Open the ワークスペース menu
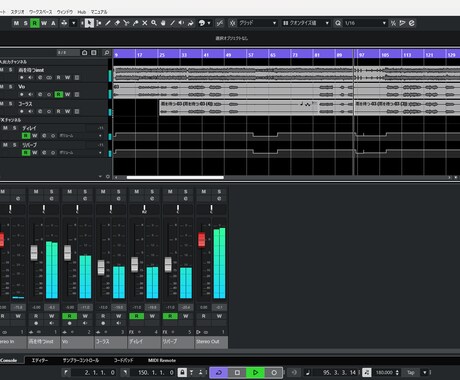The height and width of the screenshot is (380, 460). pos(40,12)
